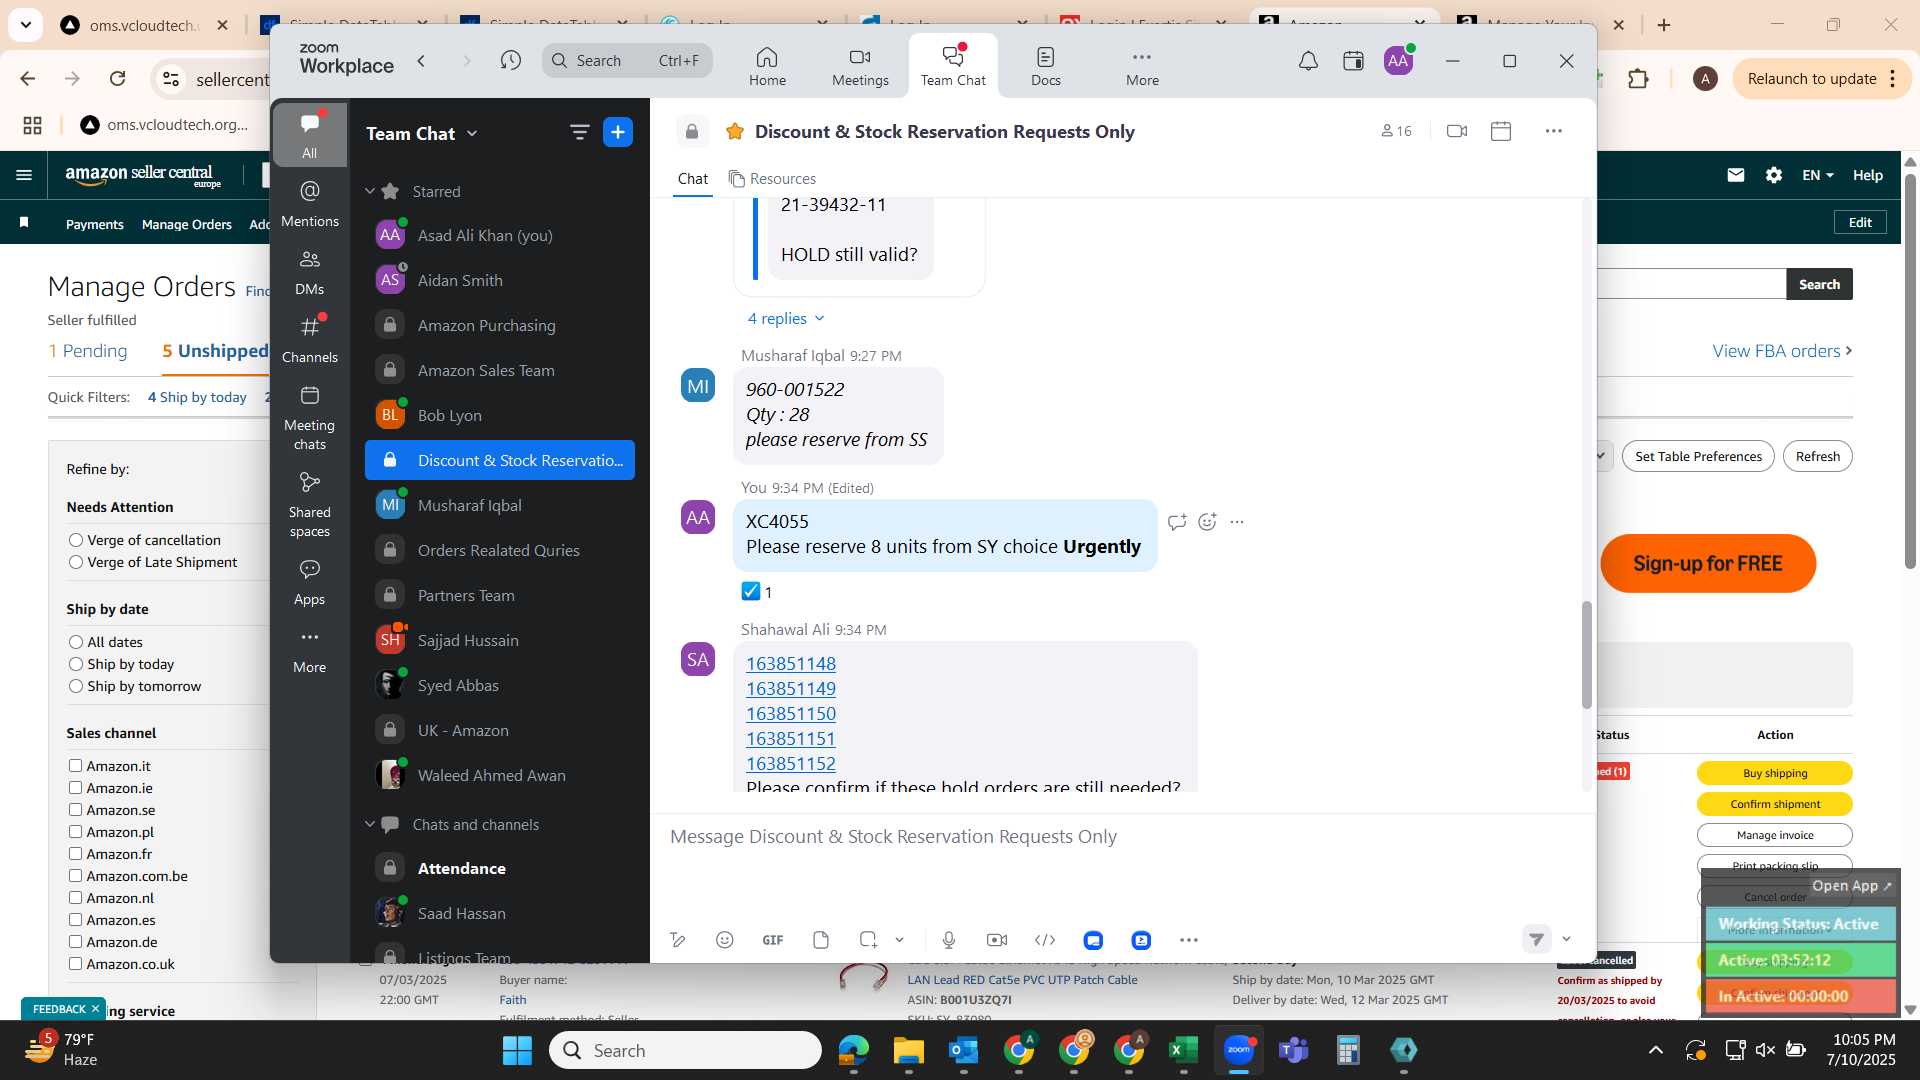Open DMs in Zoom sidebar
The width and height of the screenshot is (1920, 1080).
coord(310,272)
